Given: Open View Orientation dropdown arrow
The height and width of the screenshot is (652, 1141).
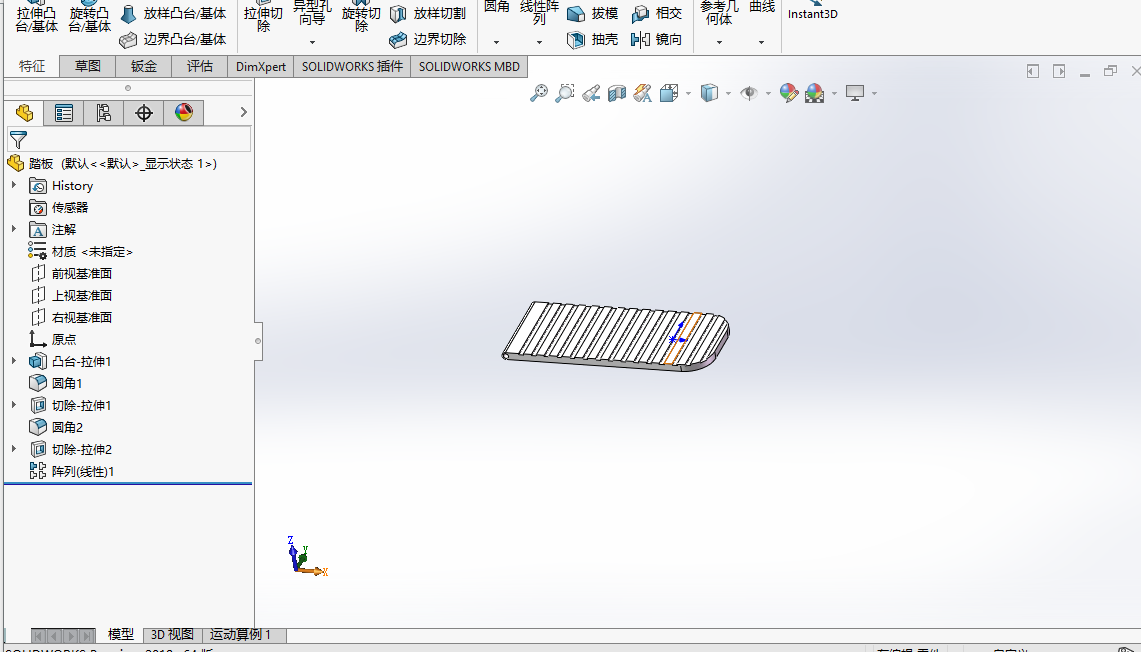Looking at the screenshot, I should coord(688,94).
